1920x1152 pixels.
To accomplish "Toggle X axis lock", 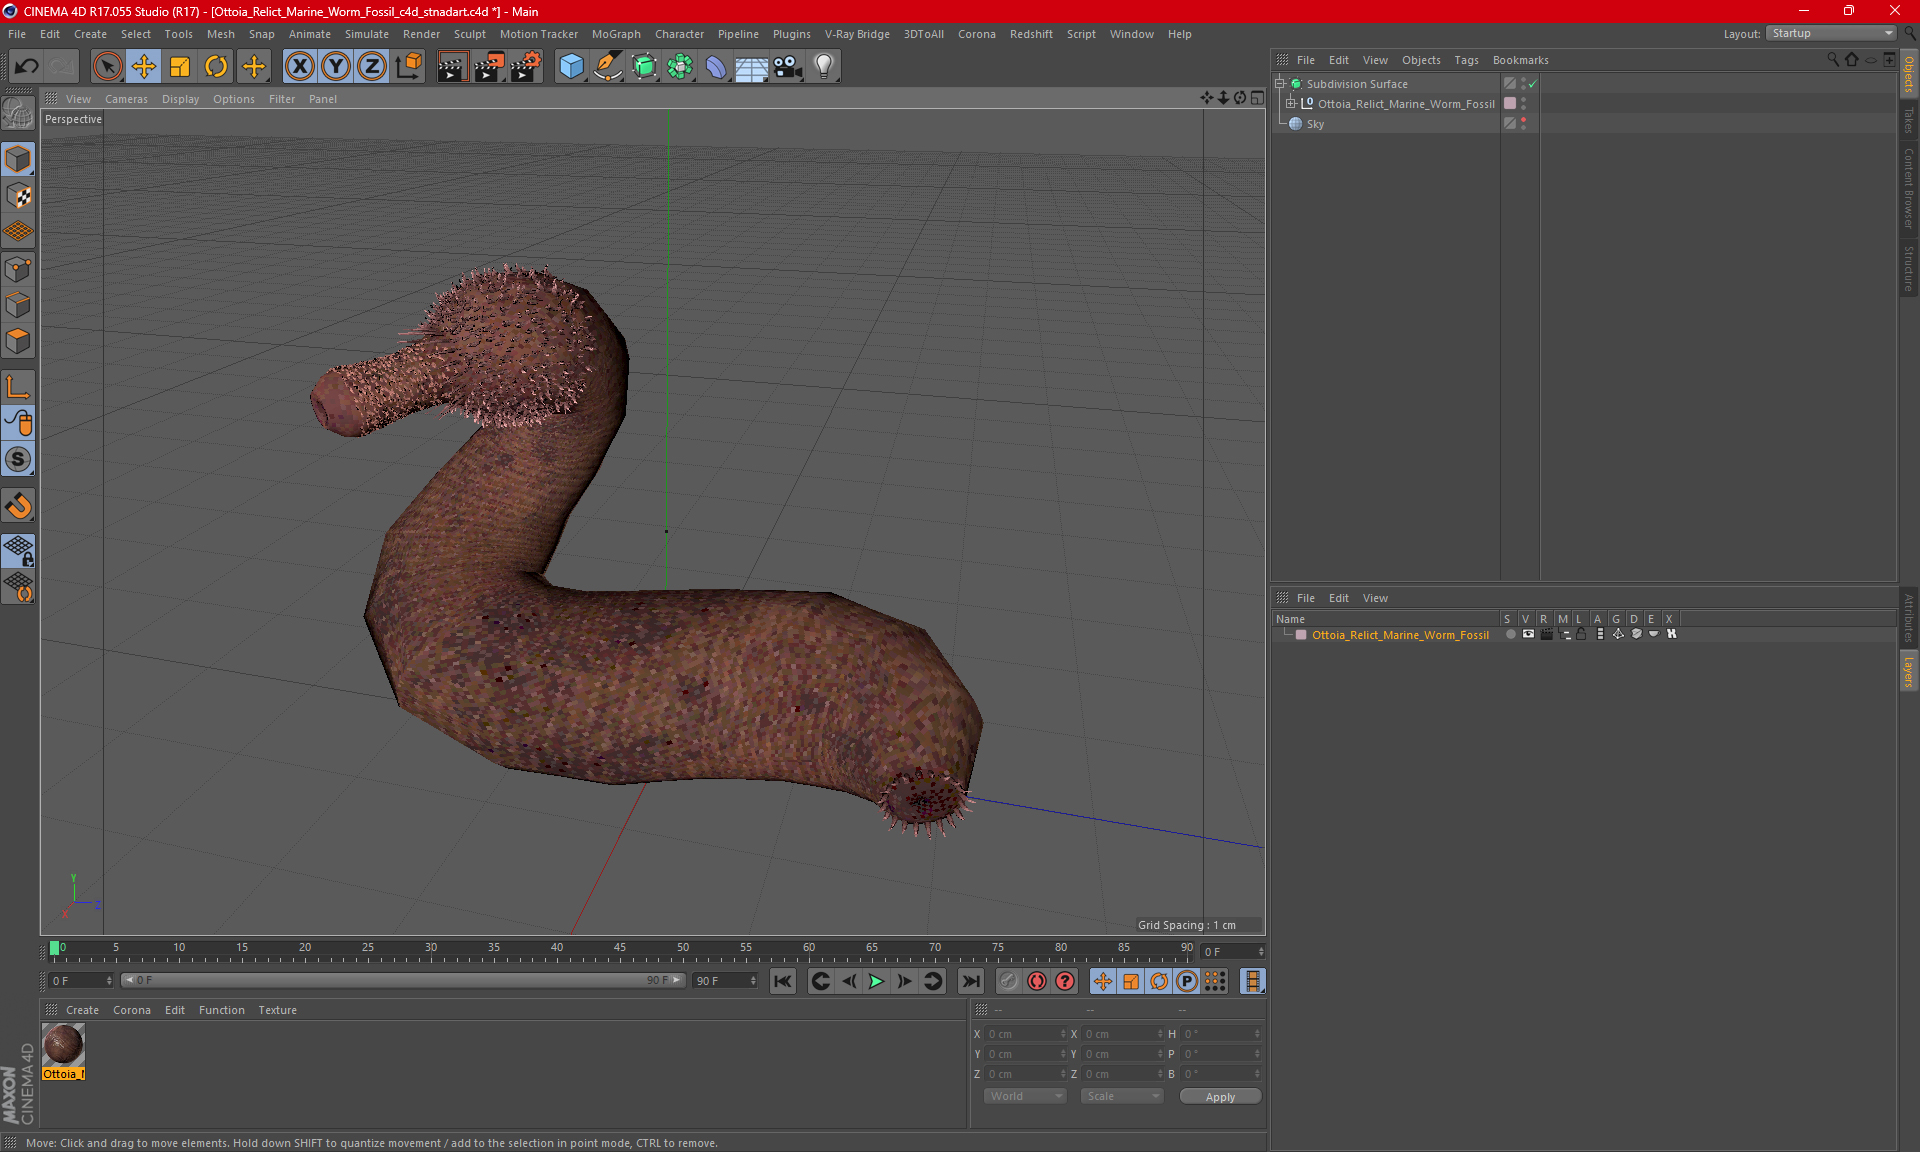I will pyautogui.click(x=299, y=66).
